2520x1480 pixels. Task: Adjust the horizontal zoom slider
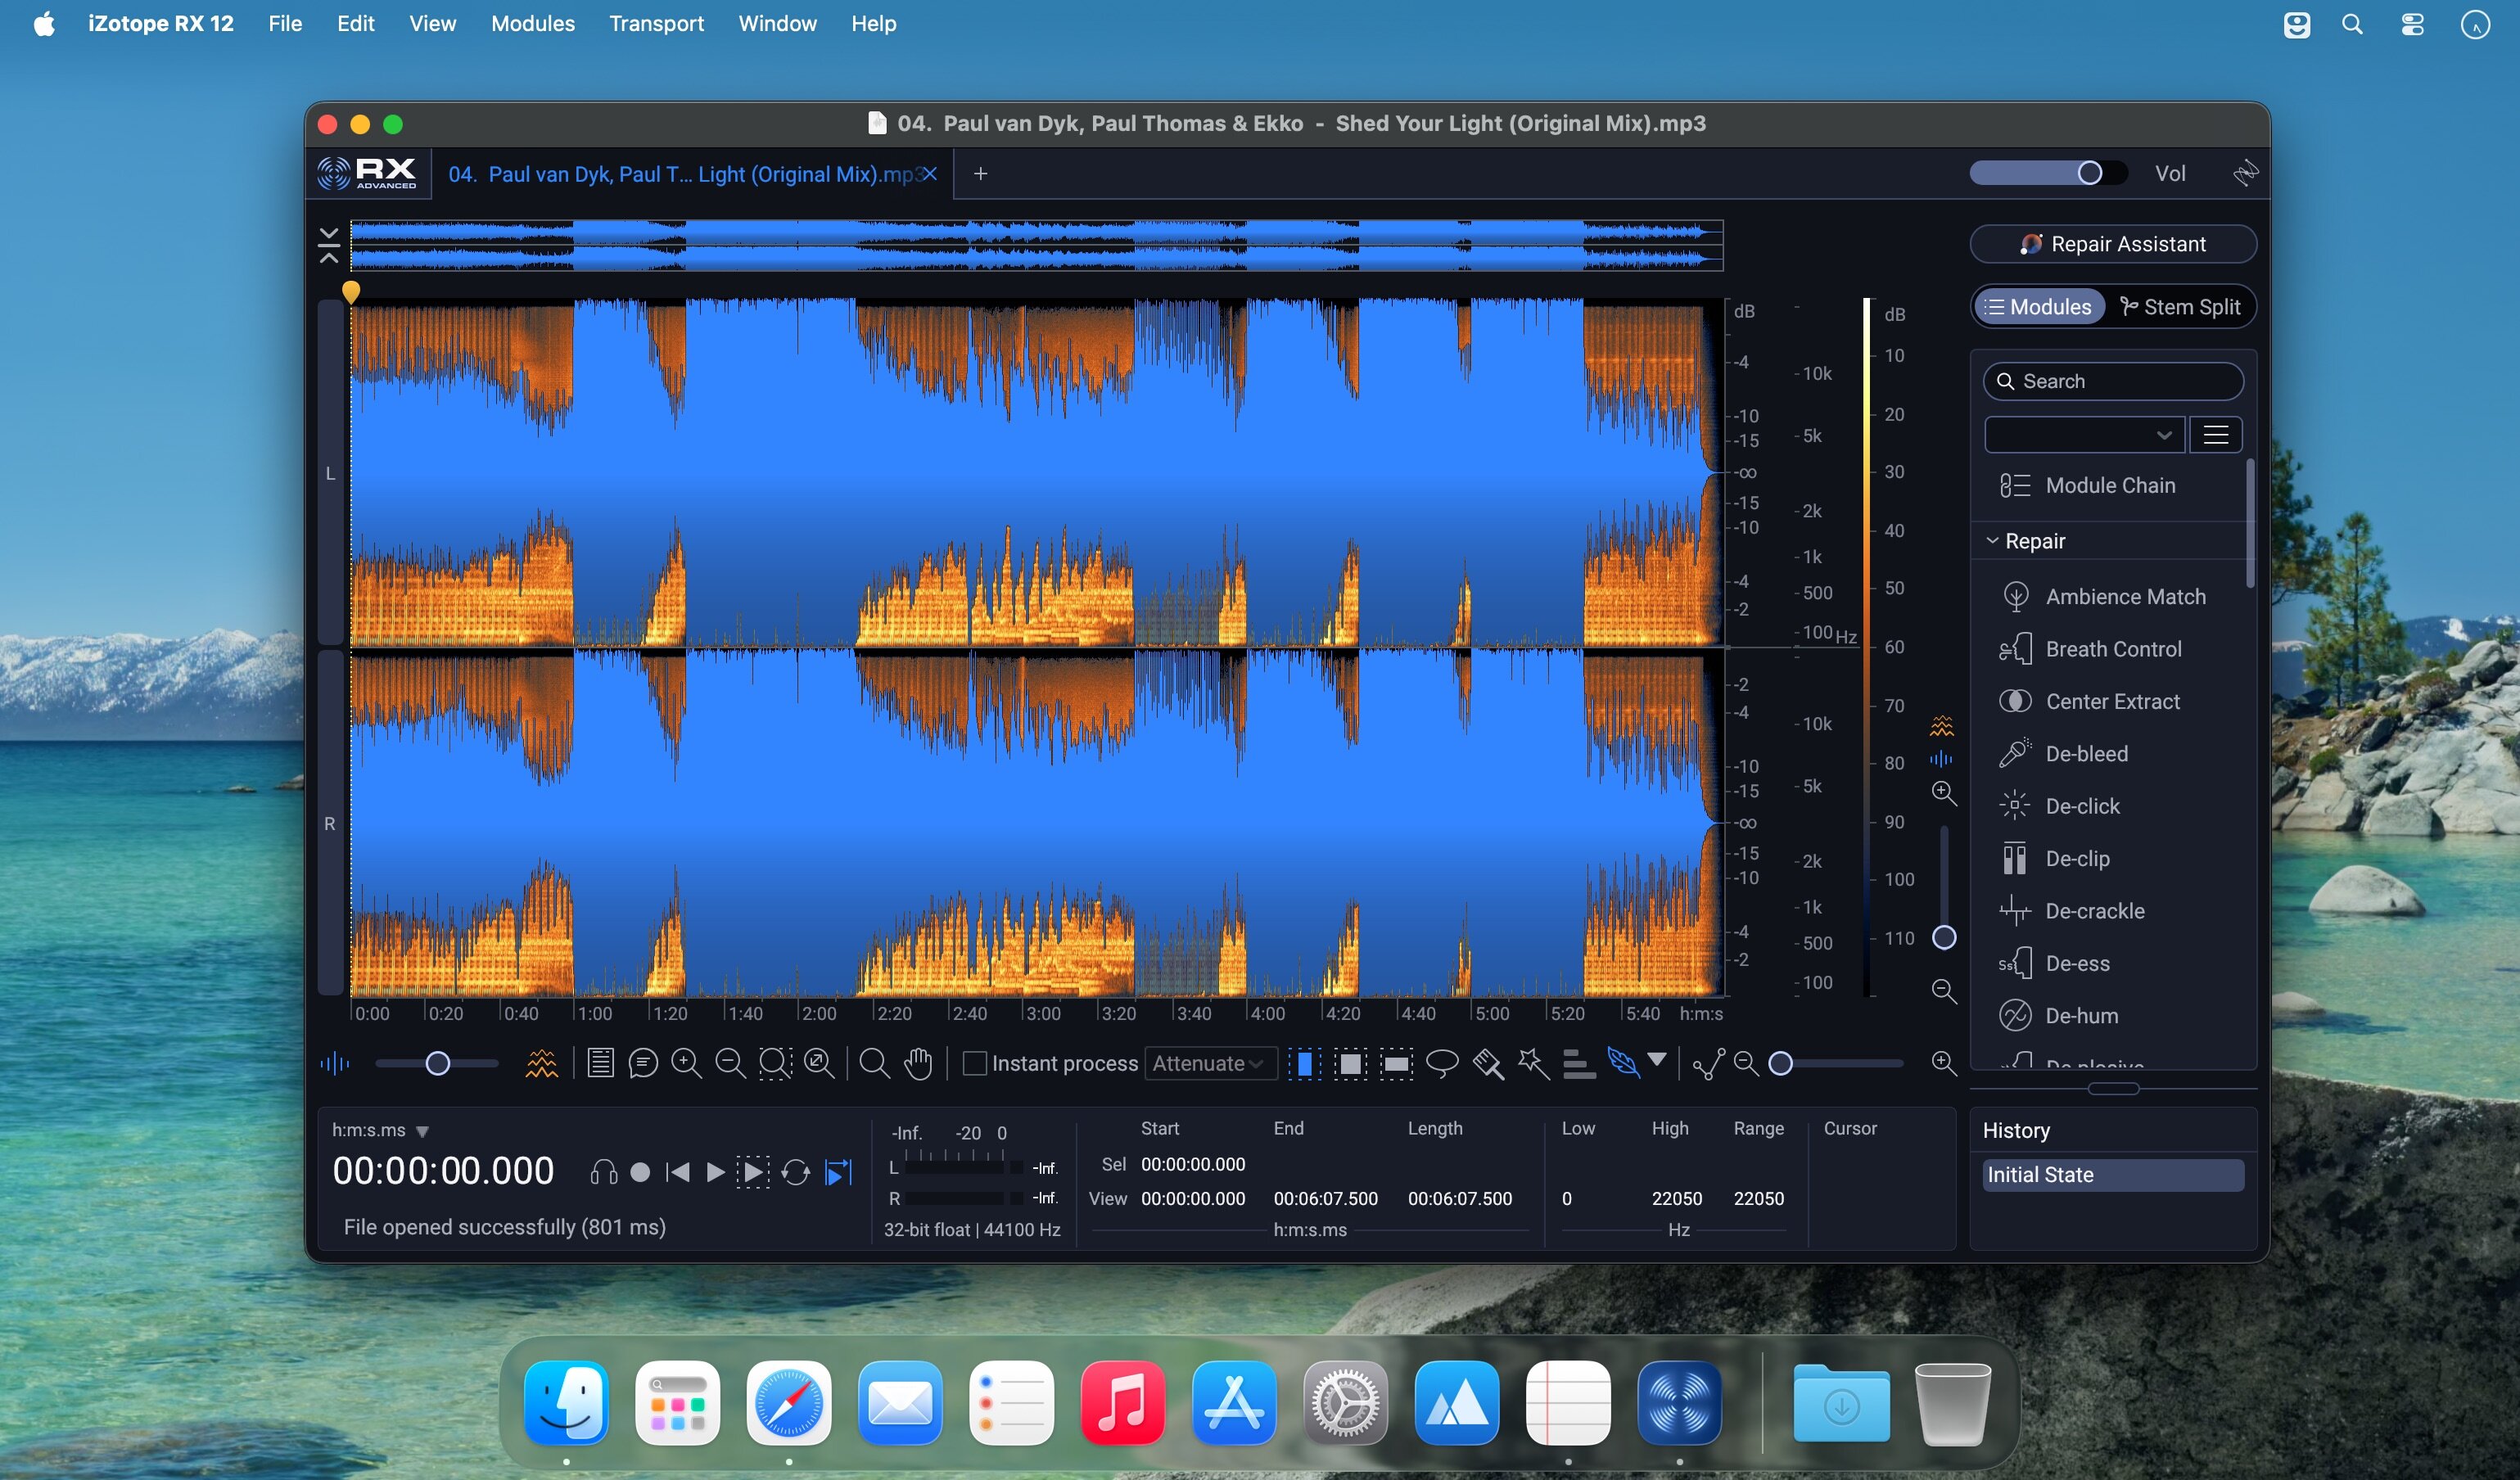tap(1835, 1063)
